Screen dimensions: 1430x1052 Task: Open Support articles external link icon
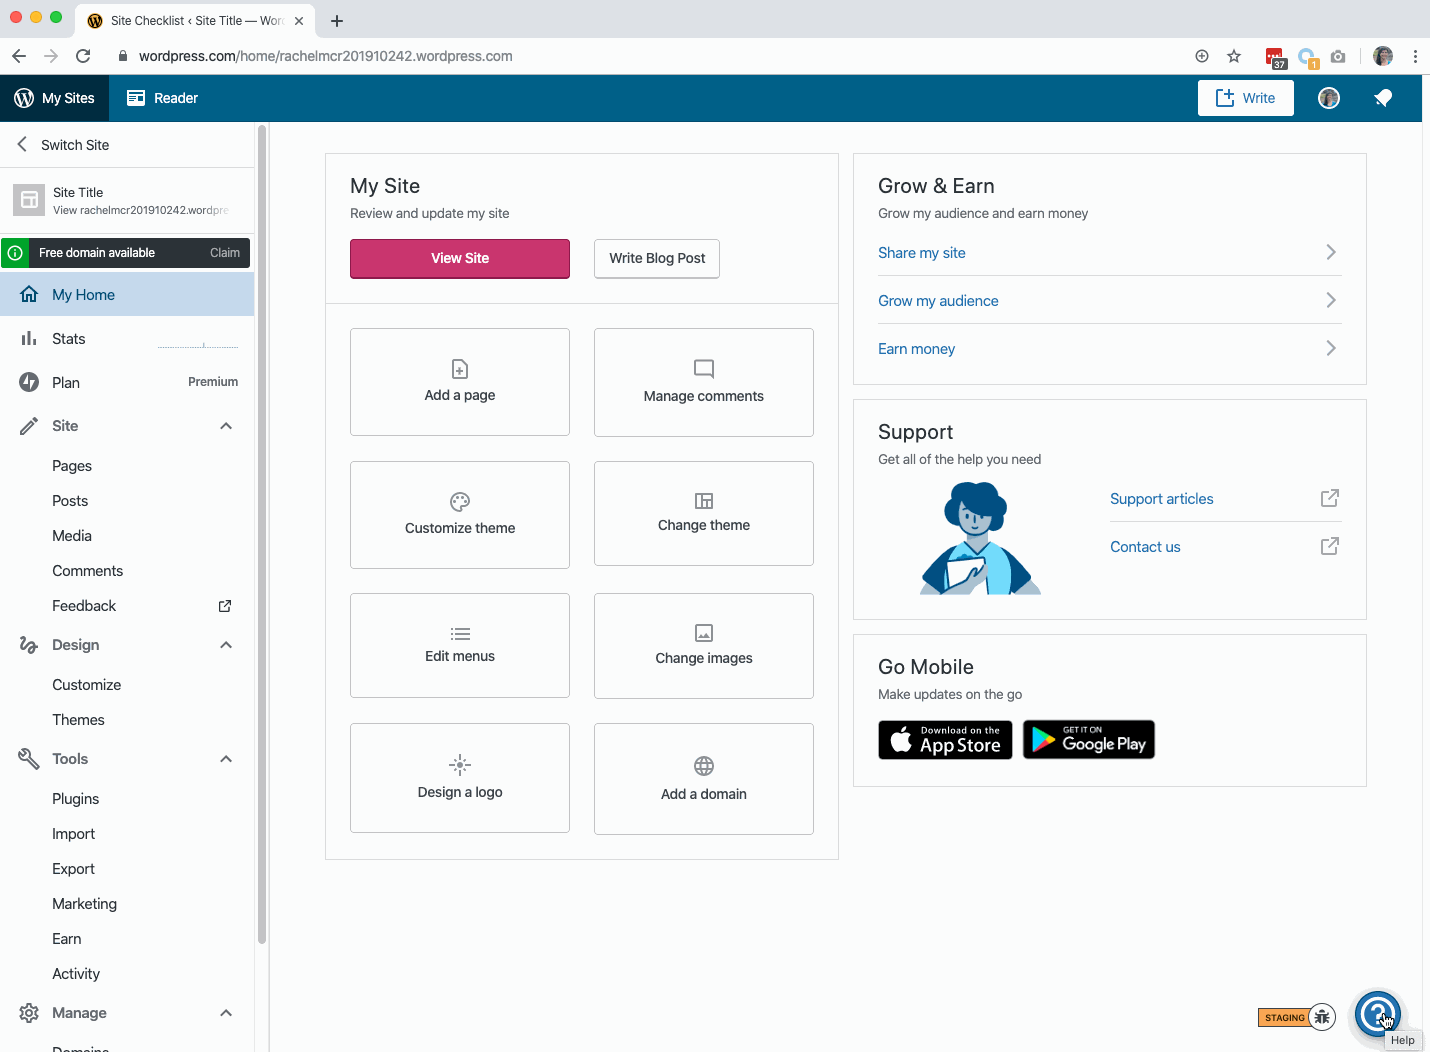pos(1330,498)
